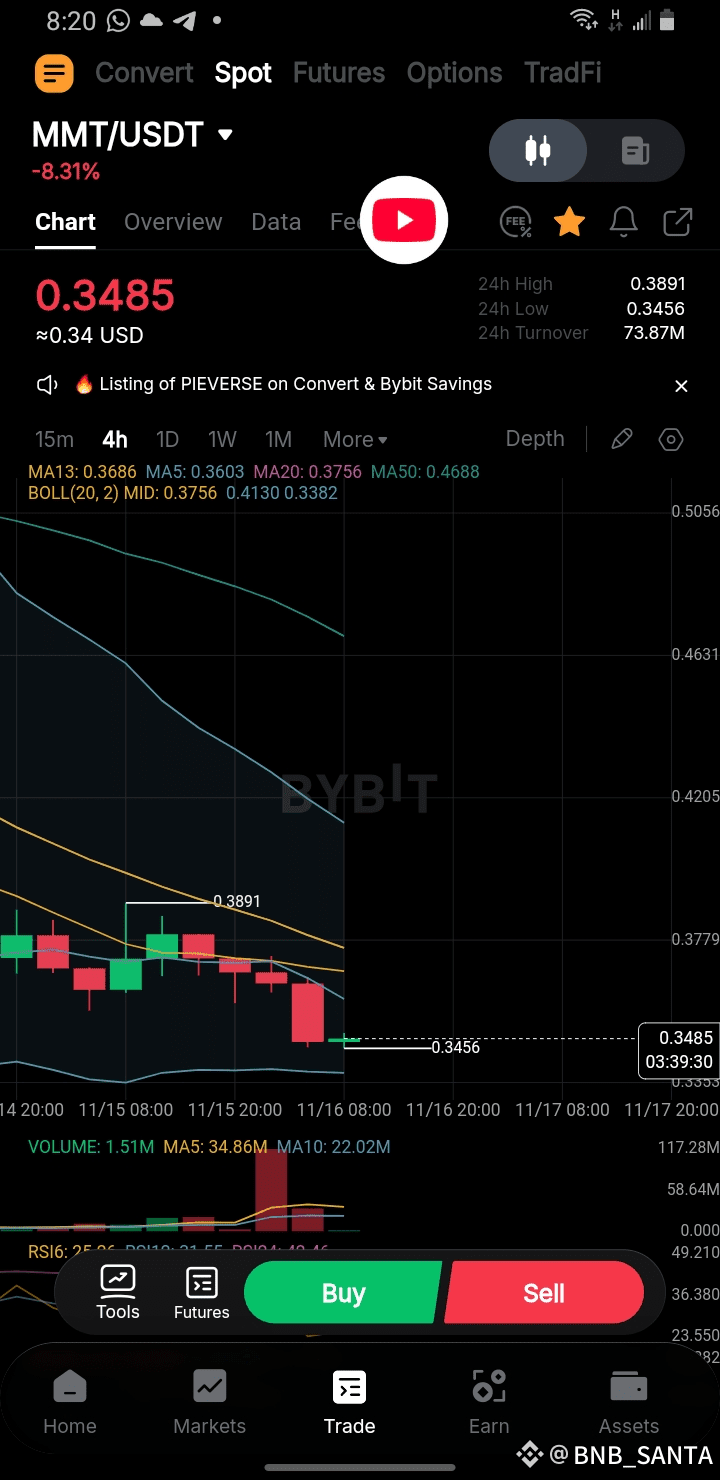
Task: Select the Convert tab
Action: click(x=144, y=73)
